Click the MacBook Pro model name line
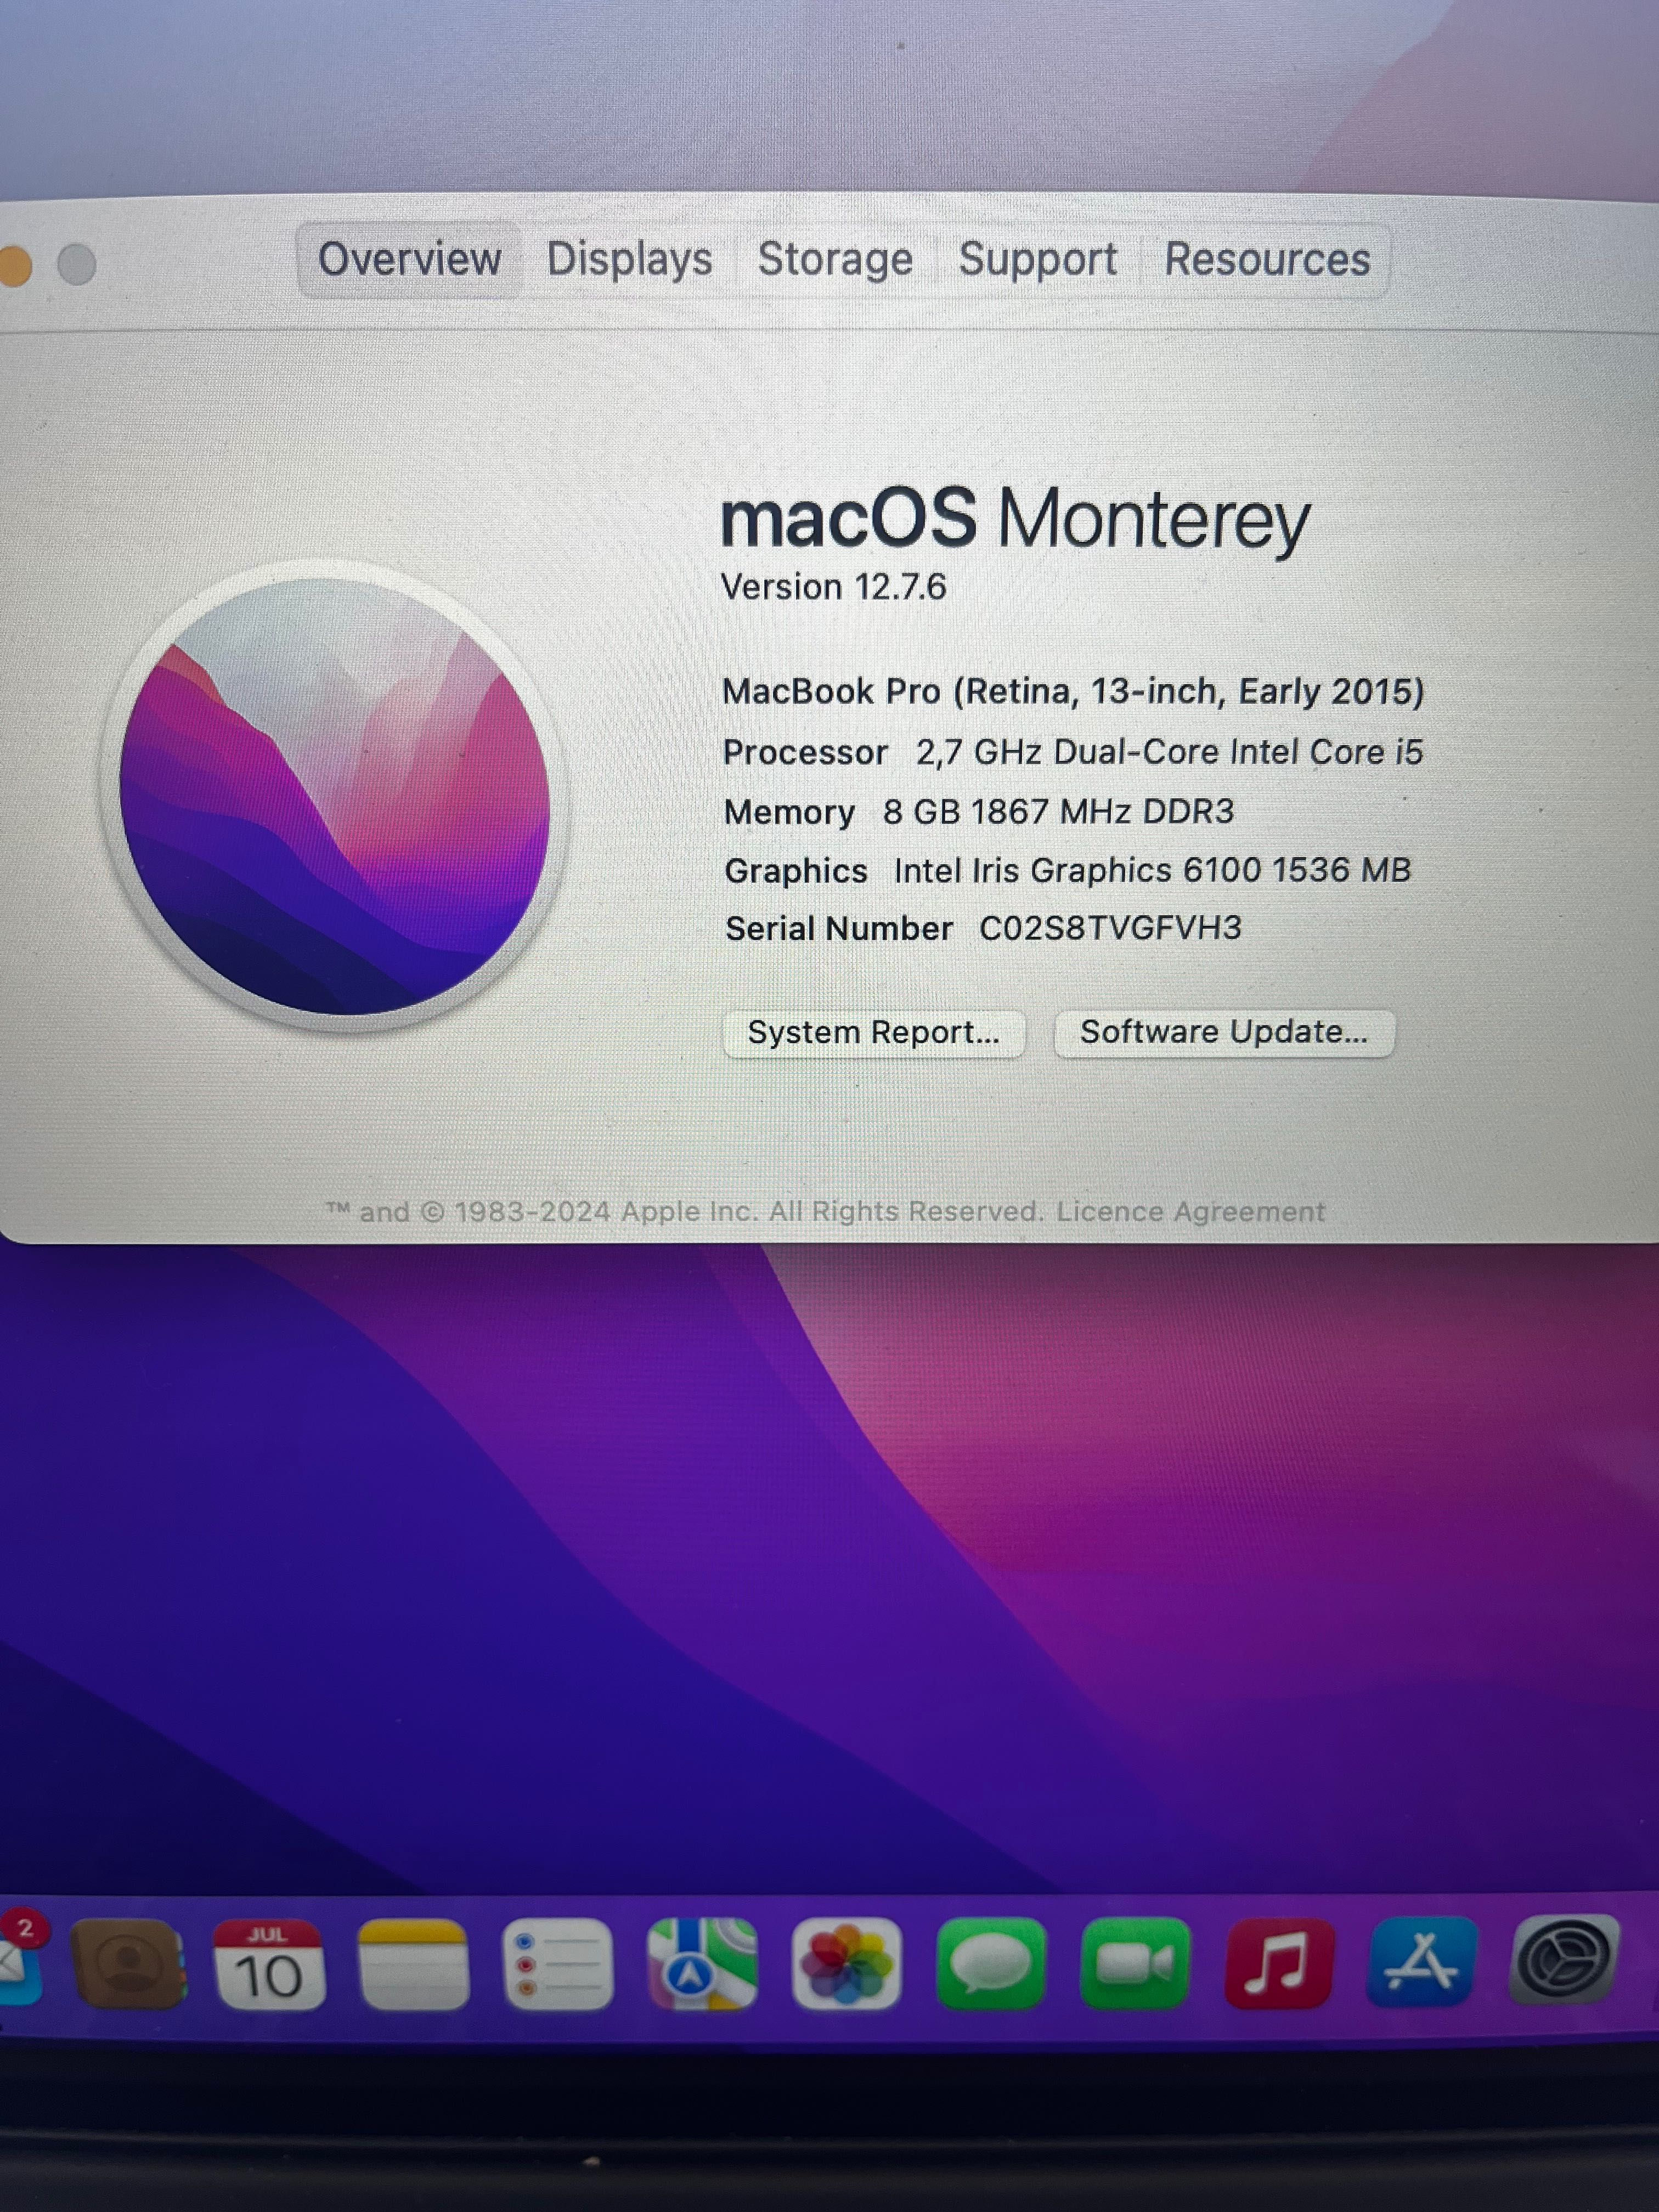The width and height of the screenshot is (1659, 2212). click(x=1073, y=691)
